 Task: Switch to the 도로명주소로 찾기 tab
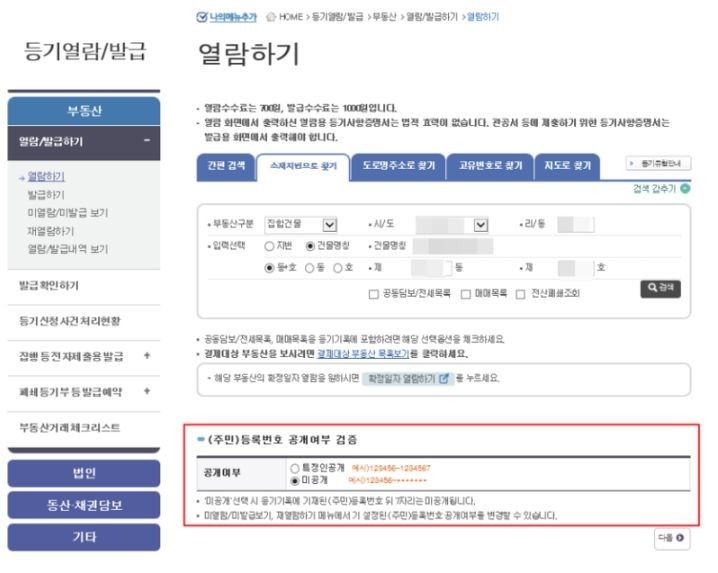[398, 167]
